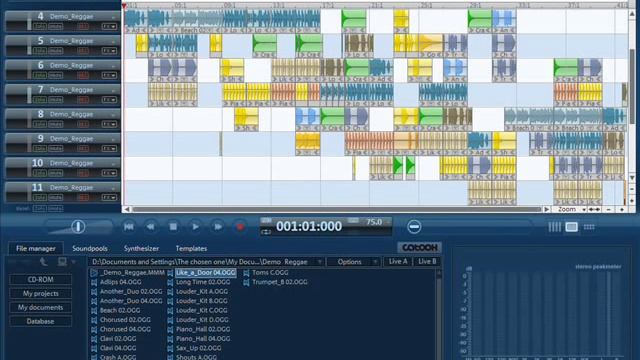Select the Piano_Hall 02.OGG file
The width and height of the screenshot is (640, 360).
tap(203, 329)
